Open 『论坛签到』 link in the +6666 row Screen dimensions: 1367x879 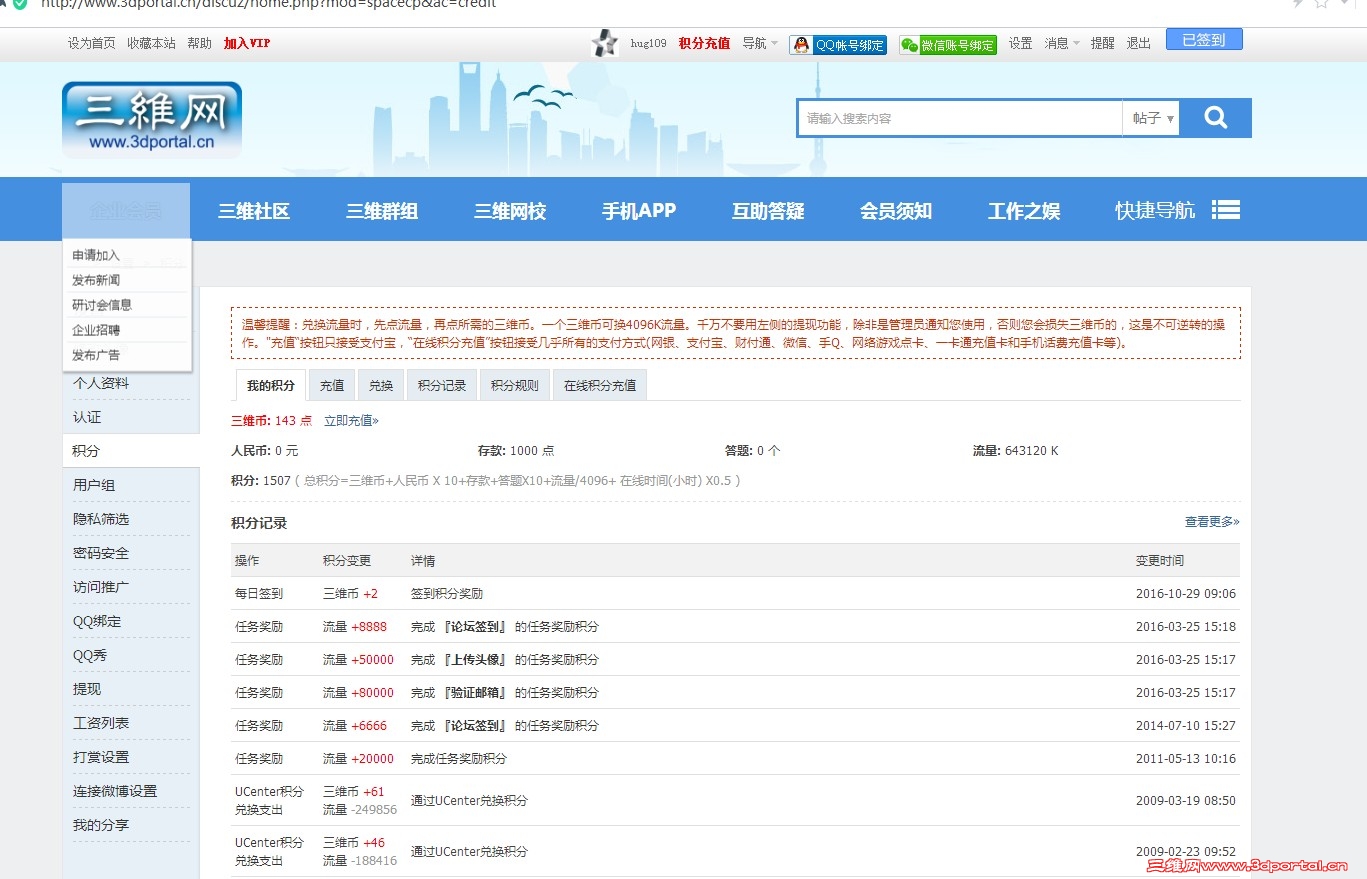473,726
